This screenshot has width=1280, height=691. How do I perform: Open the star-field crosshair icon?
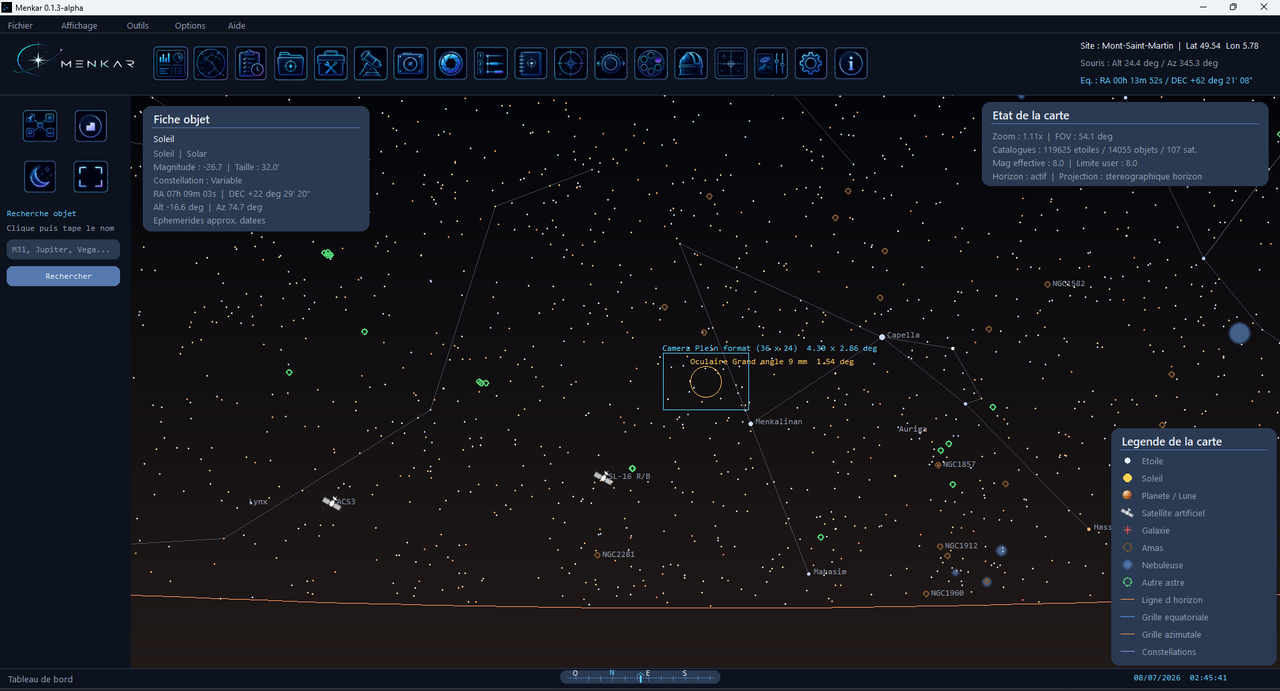click(x=731, y=63)
